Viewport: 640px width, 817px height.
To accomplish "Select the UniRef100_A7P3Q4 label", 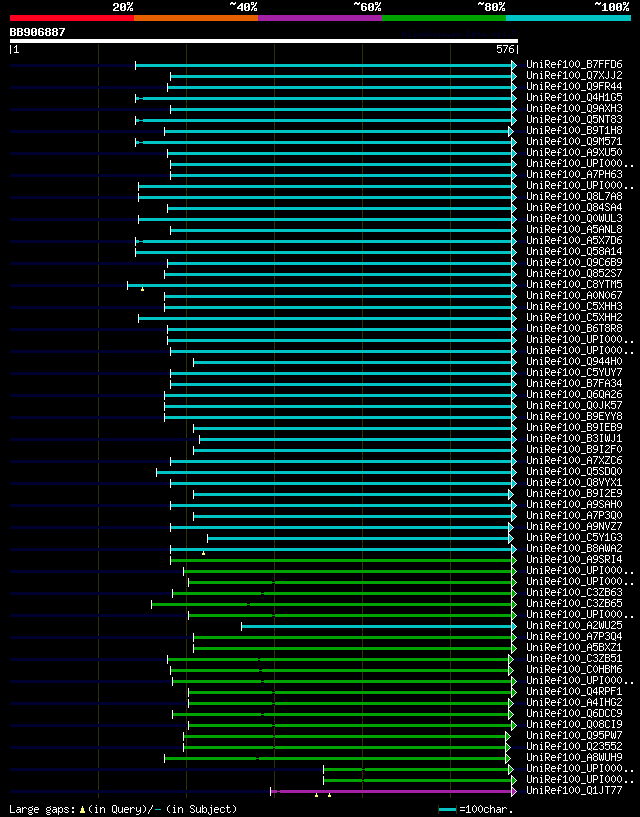I will coord(574,637).
